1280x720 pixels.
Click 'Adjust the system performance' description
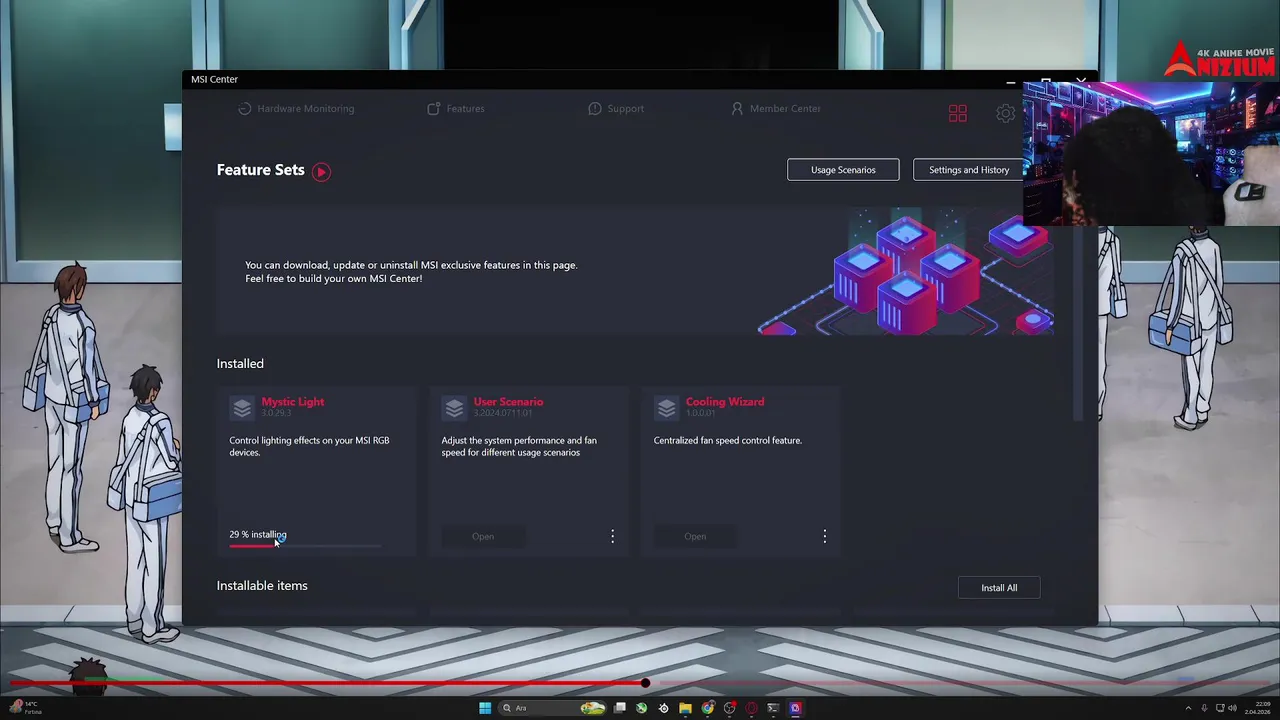pyautogui.click(x=519, y=446)
